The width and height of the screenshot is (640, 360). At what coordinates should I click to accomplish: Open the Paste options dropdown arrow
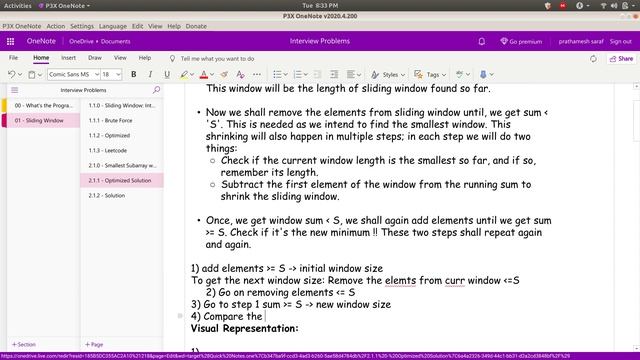click(40, 74)
